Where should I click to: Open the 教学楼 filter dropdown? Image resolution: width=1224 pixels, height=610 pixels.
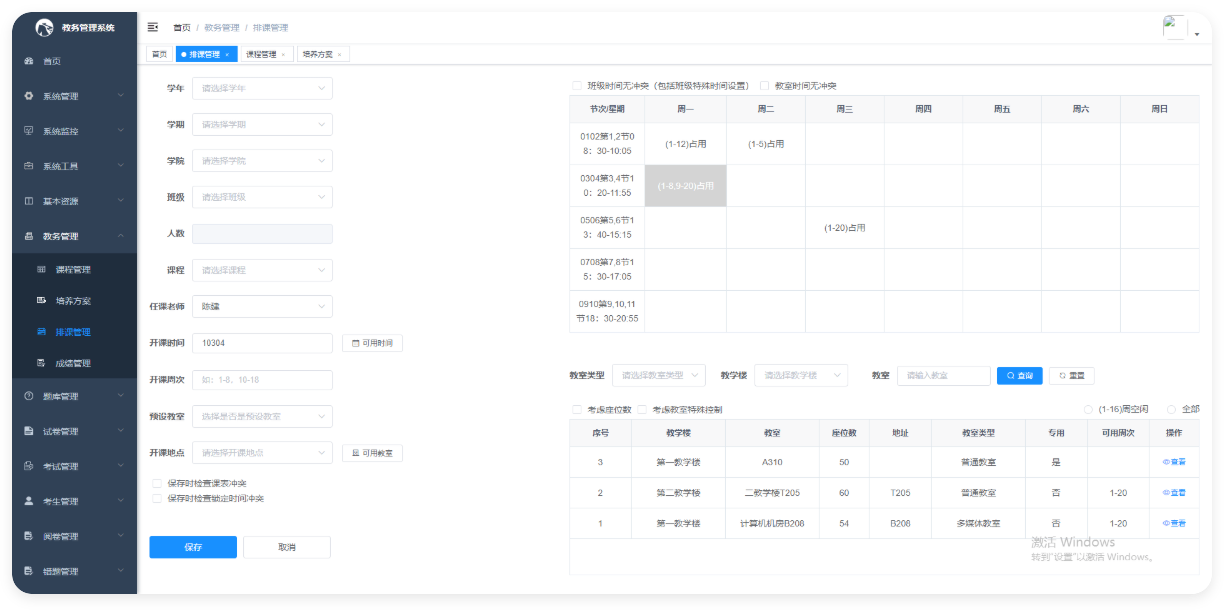tap(801, 375)
